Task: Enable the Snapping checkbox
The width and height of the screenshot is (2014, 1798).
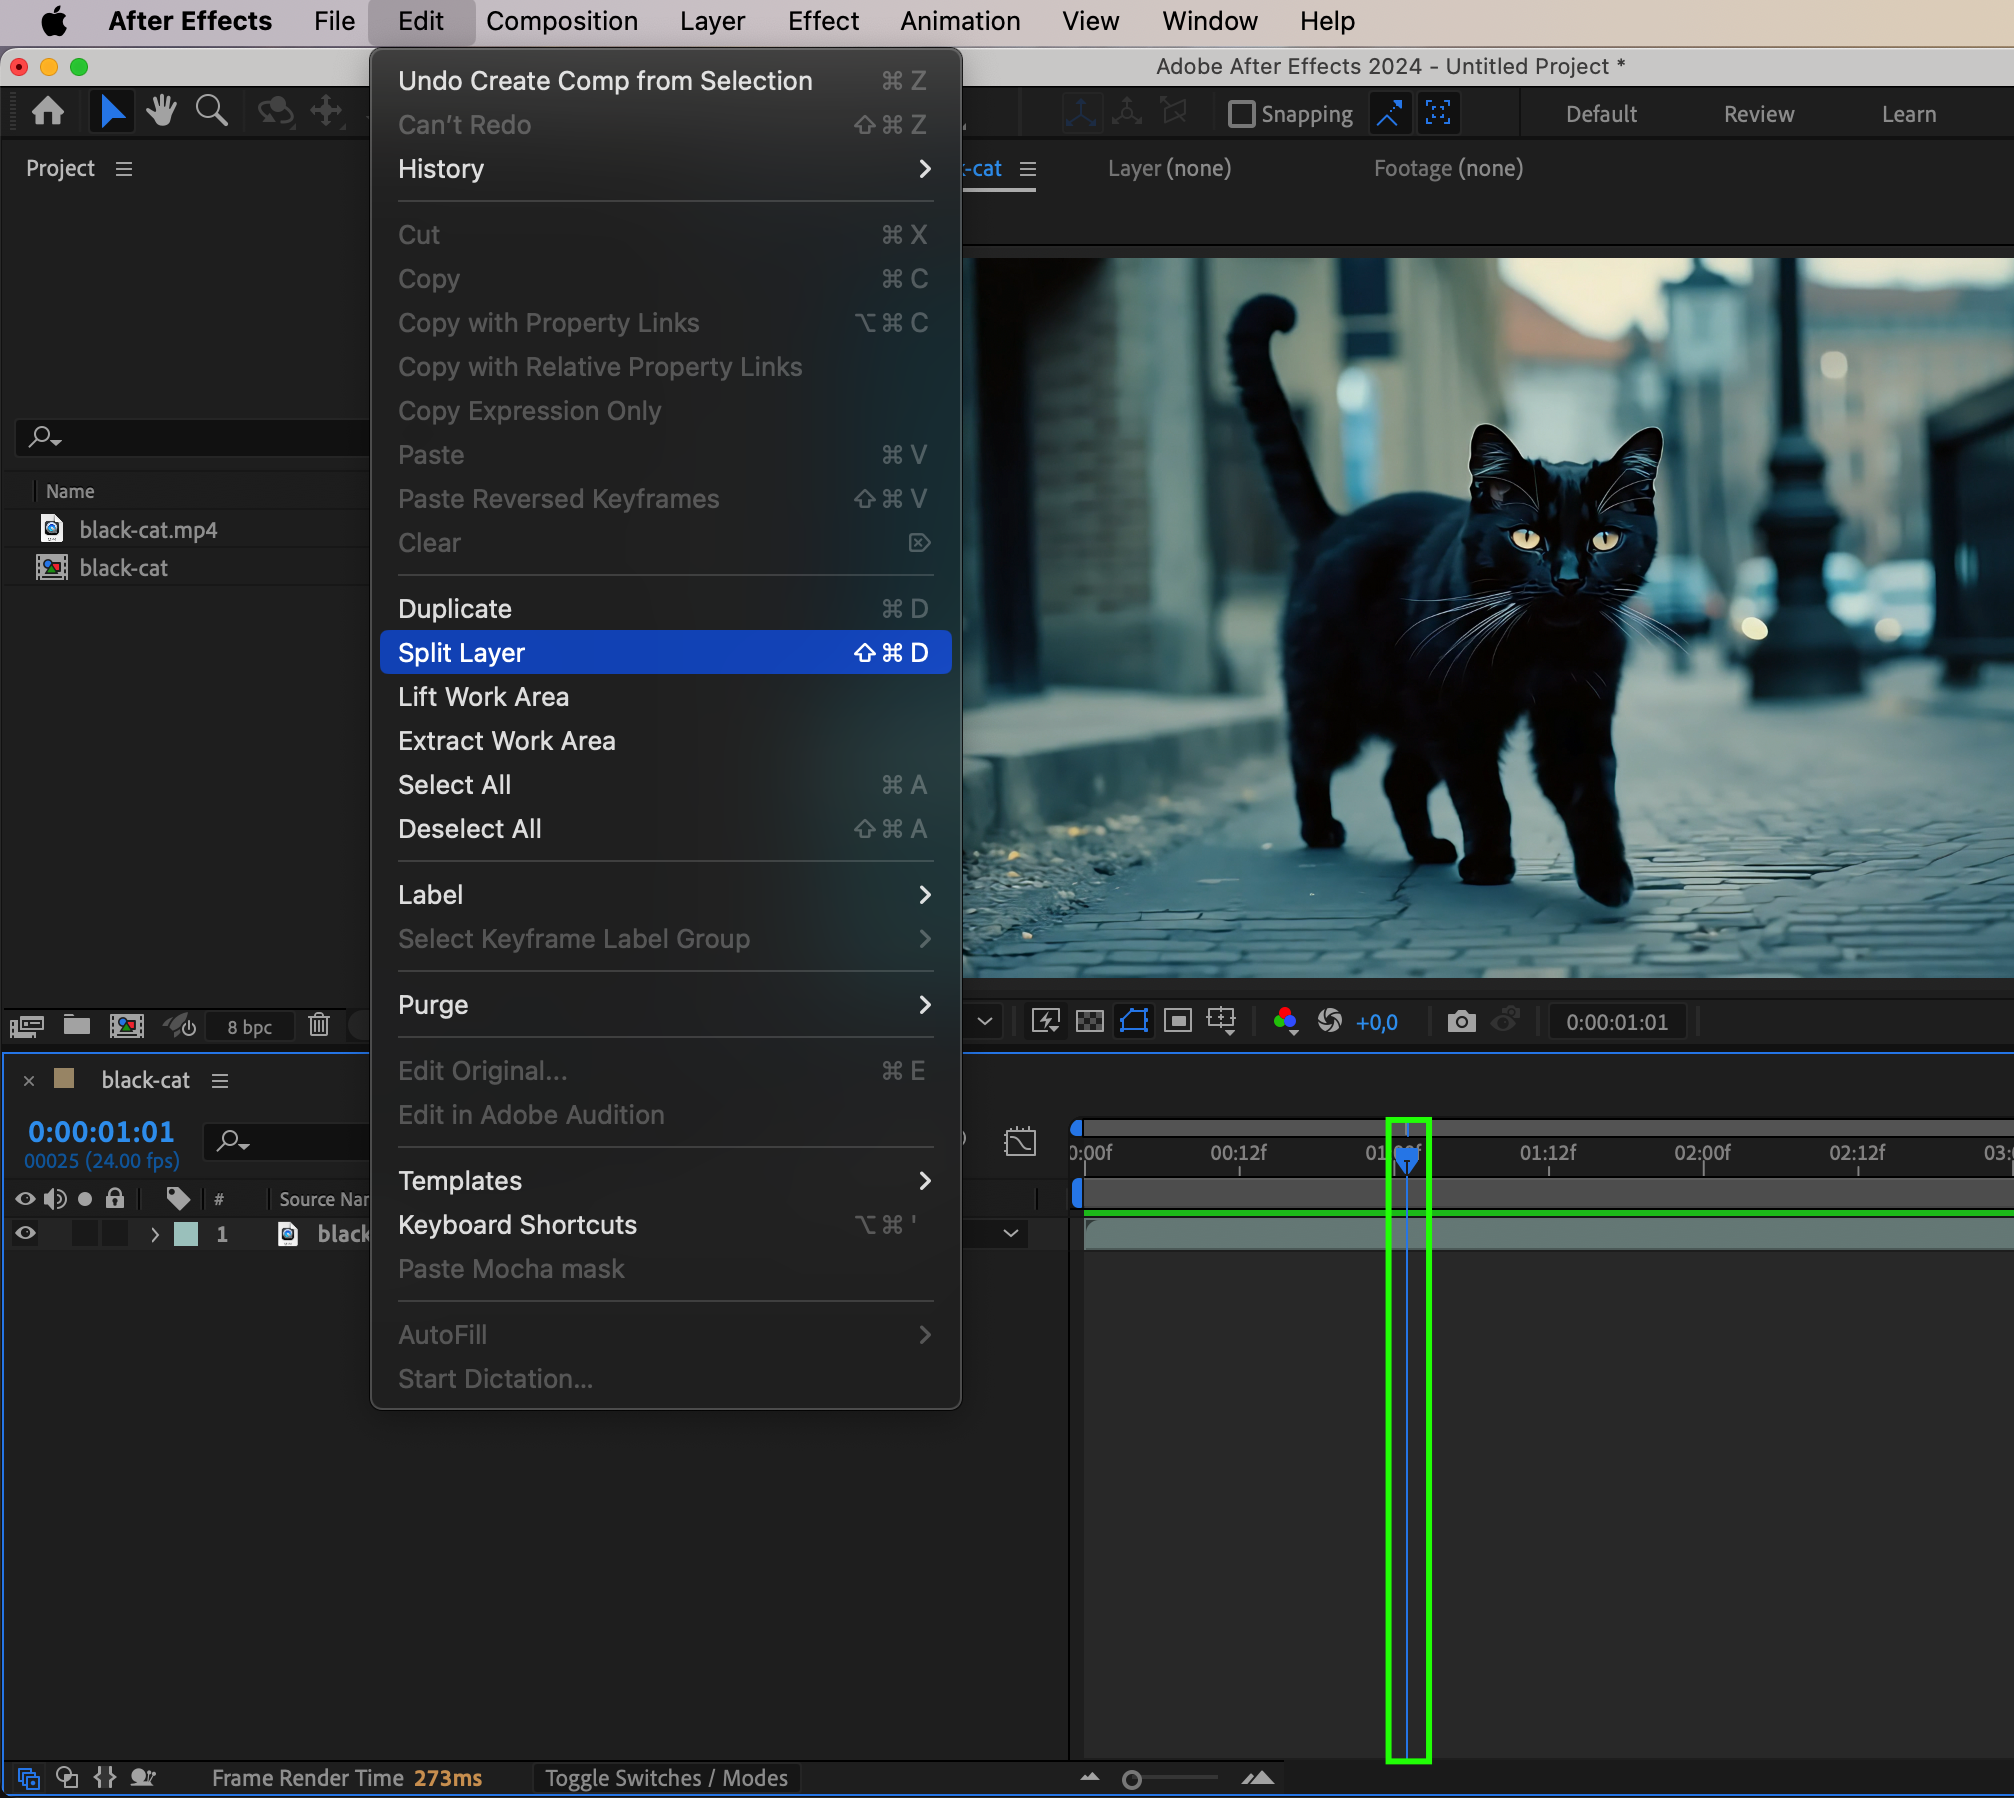Action: point(1241,114)
